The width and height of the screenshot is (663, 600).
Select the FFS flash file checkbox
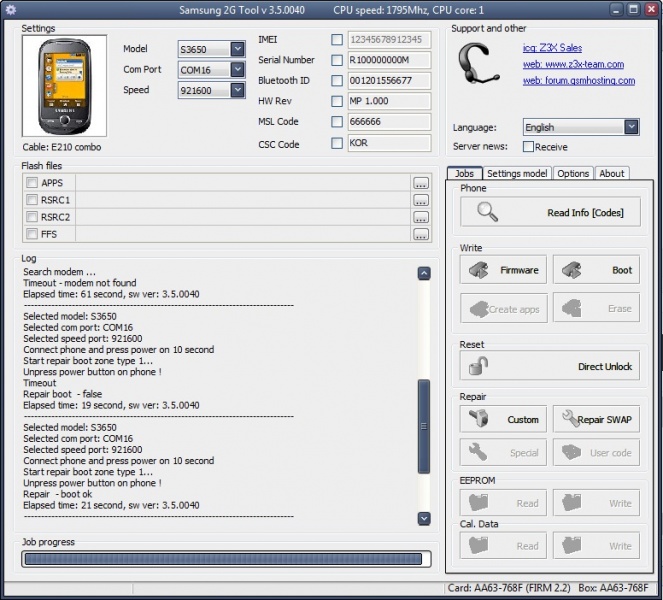pyautogui.click(x=32, y=234)
